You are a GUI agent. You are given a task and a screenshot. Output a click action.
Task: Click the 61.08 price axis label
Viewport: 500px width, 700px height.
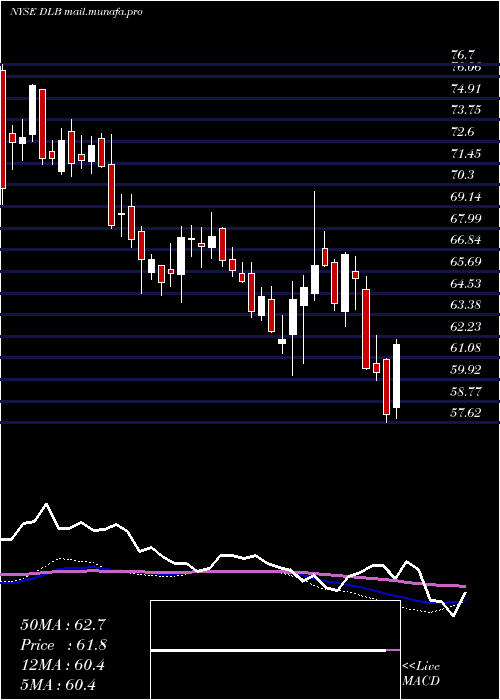point(466,348)
